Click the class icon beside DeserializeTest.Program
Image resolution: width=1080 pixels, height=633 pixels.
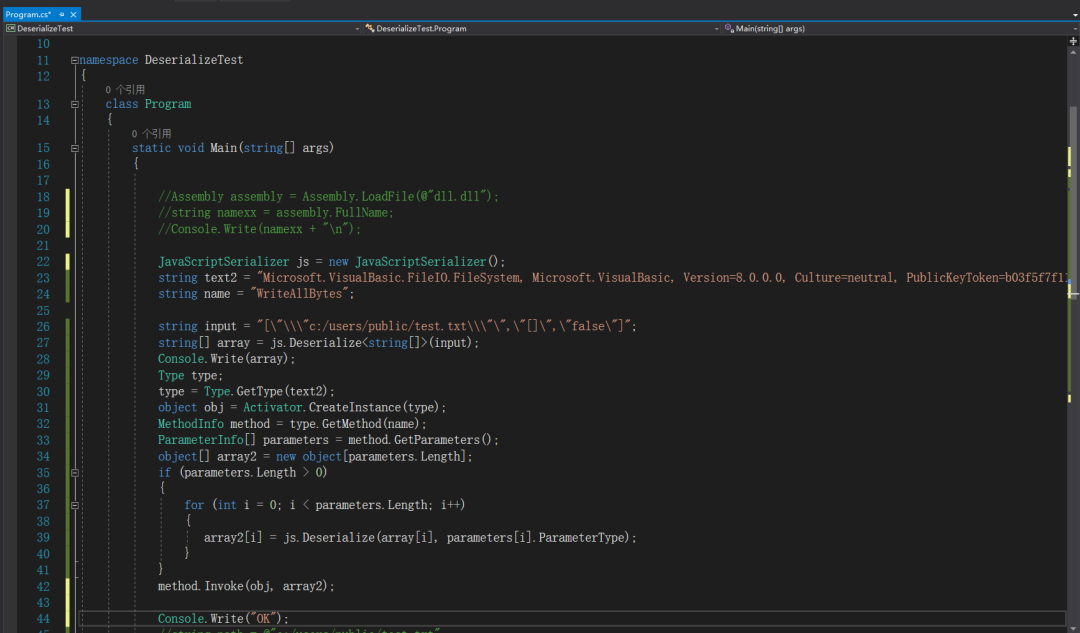(370, 28)
